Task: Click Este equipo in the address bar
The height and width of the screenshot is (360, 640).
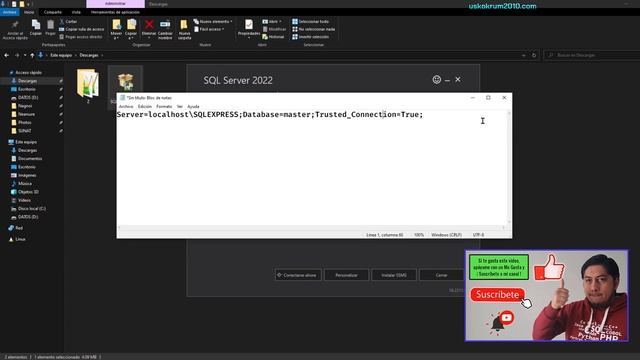Action: [61, 55]
